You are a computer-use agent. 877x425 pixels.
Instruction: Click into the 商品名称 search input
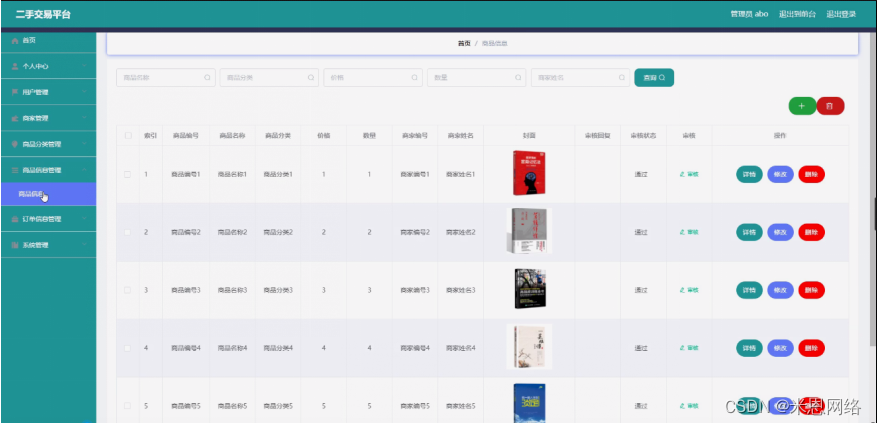point(166,78)
